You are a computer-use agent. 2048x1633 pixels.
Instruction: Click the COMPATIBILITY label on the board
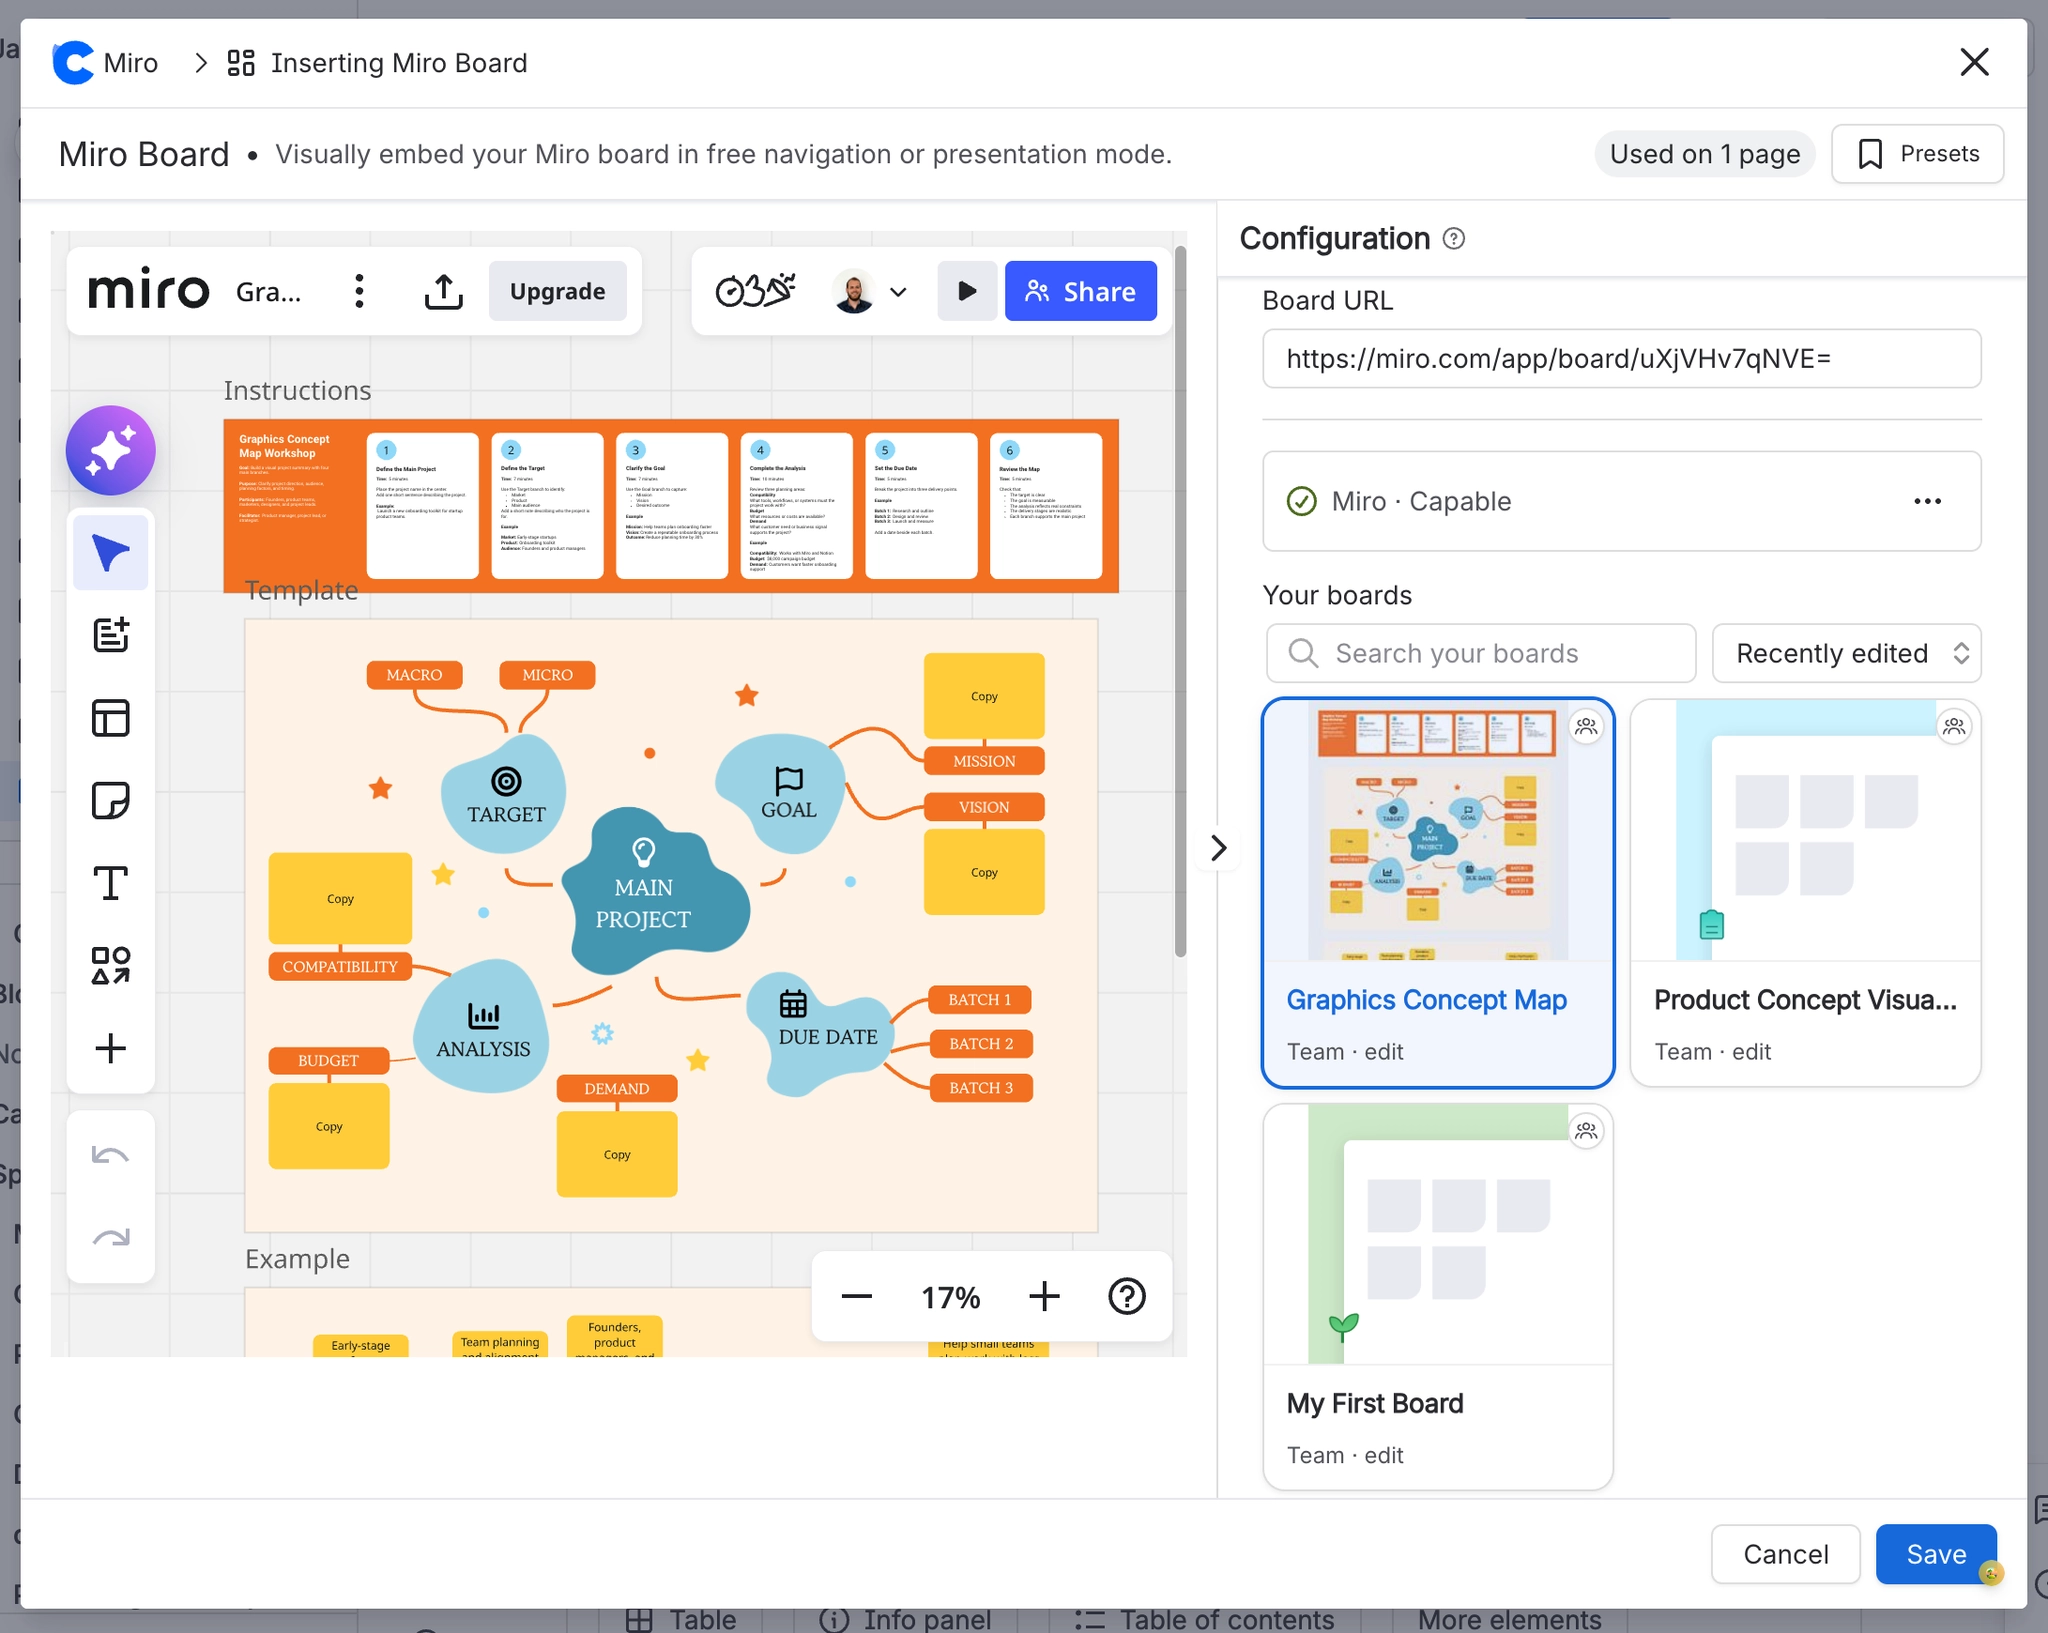click(340, 967)
